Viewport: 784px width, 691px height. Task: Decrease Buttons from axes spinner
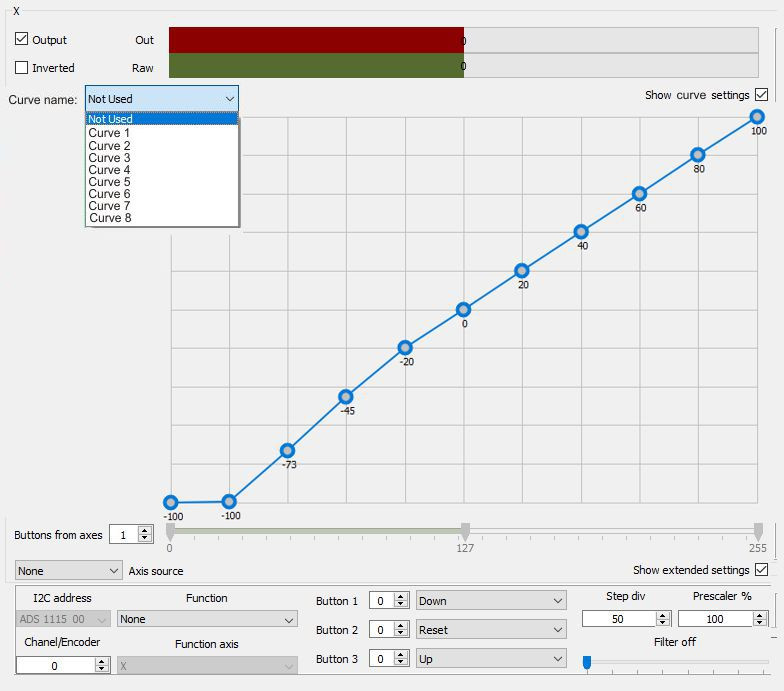coord(145,538)
